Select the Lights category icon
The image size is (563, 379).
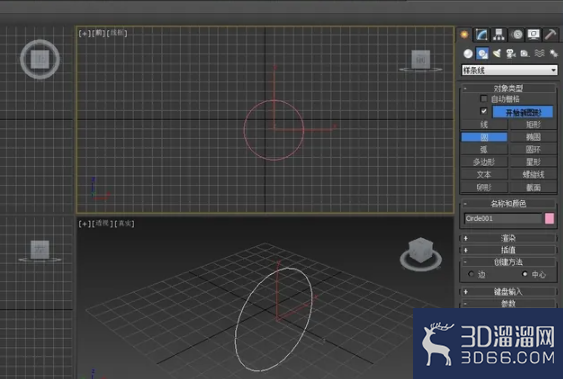click(x=497, y=53)
